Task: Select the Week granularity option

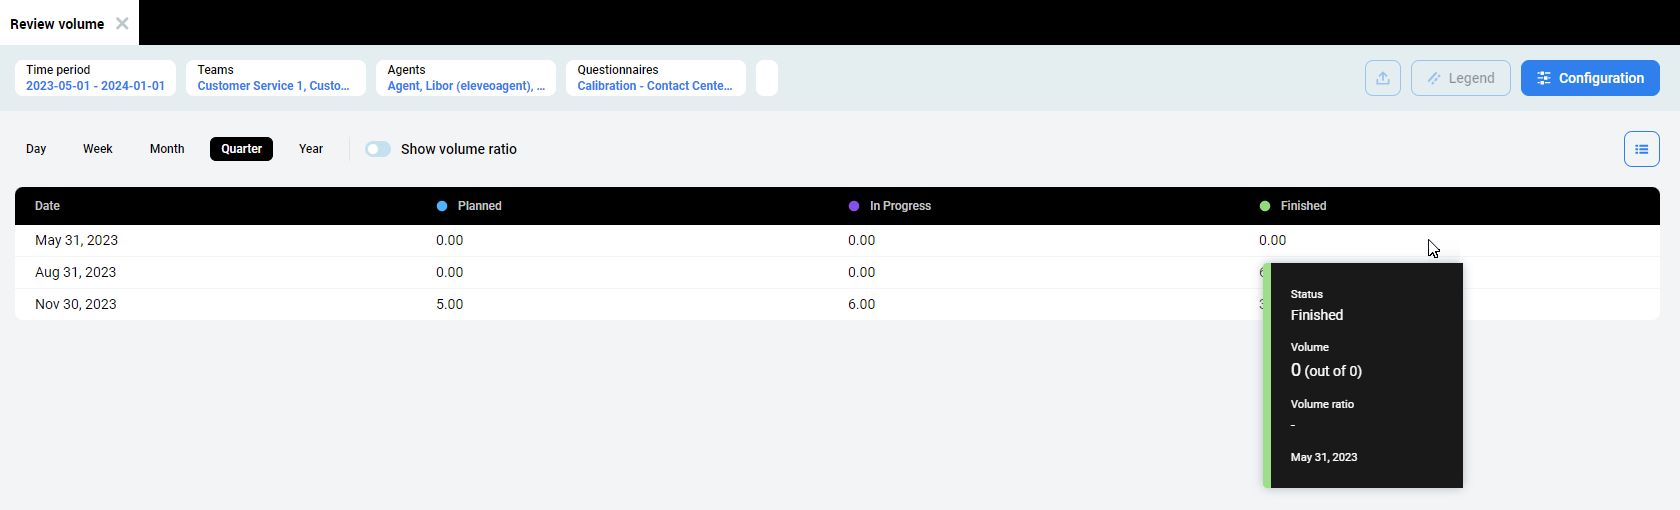Action: 97,149
